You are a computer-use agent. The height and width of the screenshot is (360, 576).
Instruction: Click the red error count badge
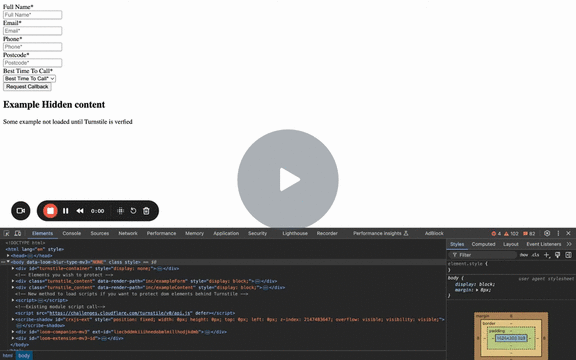(496, 234)
